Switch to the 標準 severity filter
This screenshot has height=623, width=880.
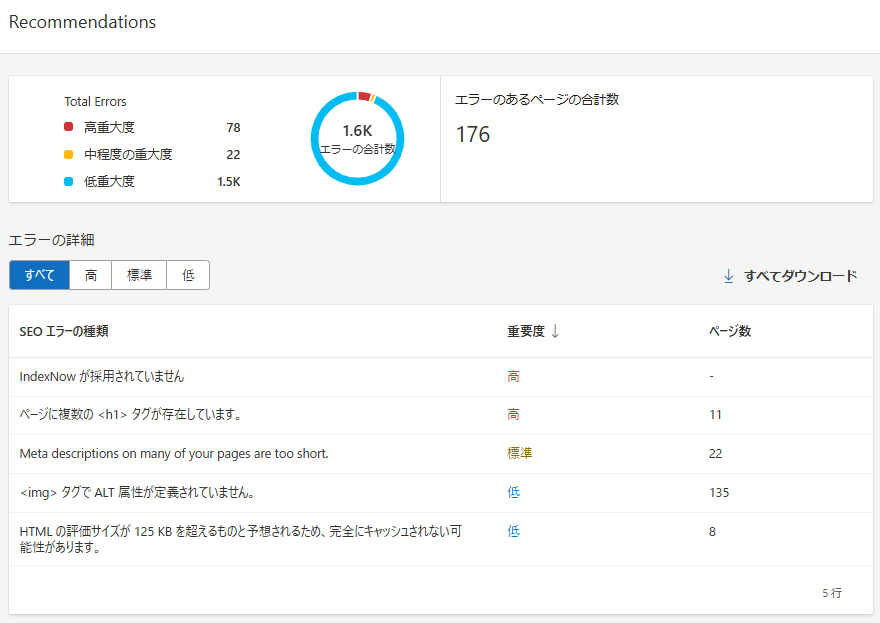pos(139,275)
